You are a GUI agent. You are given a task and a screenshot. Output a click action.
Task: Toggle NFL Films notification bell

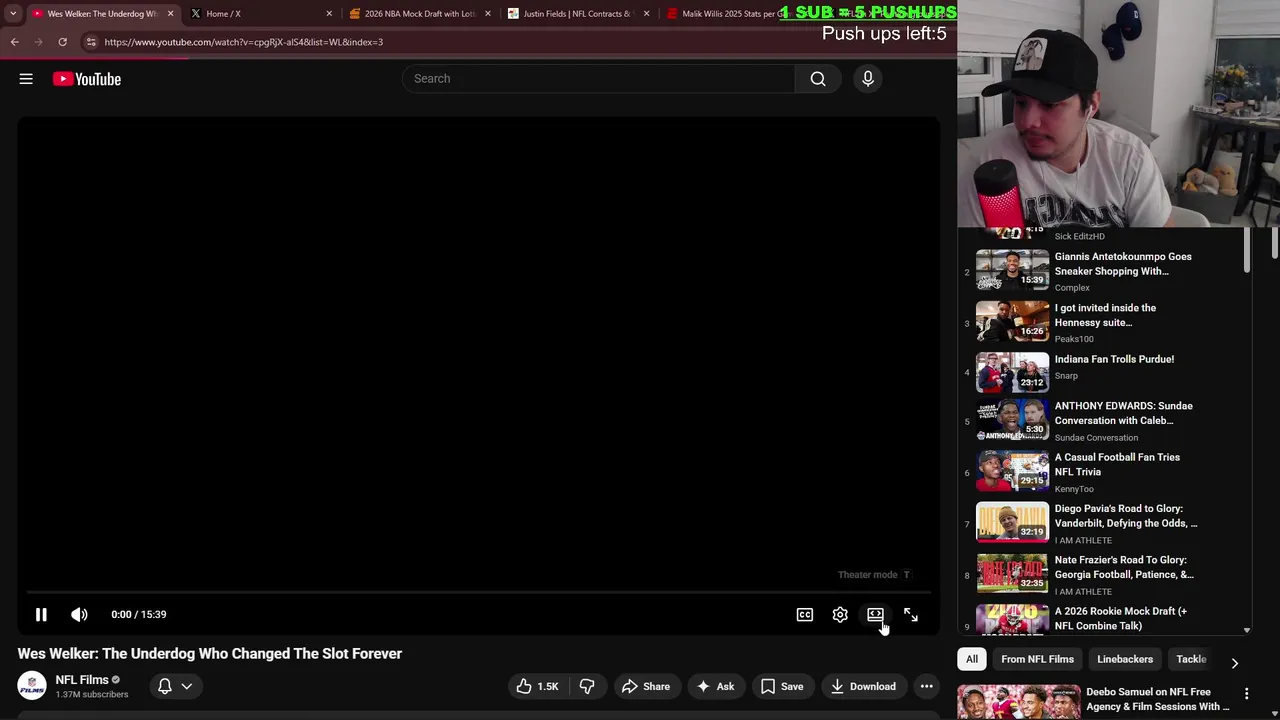click(175, 687)
